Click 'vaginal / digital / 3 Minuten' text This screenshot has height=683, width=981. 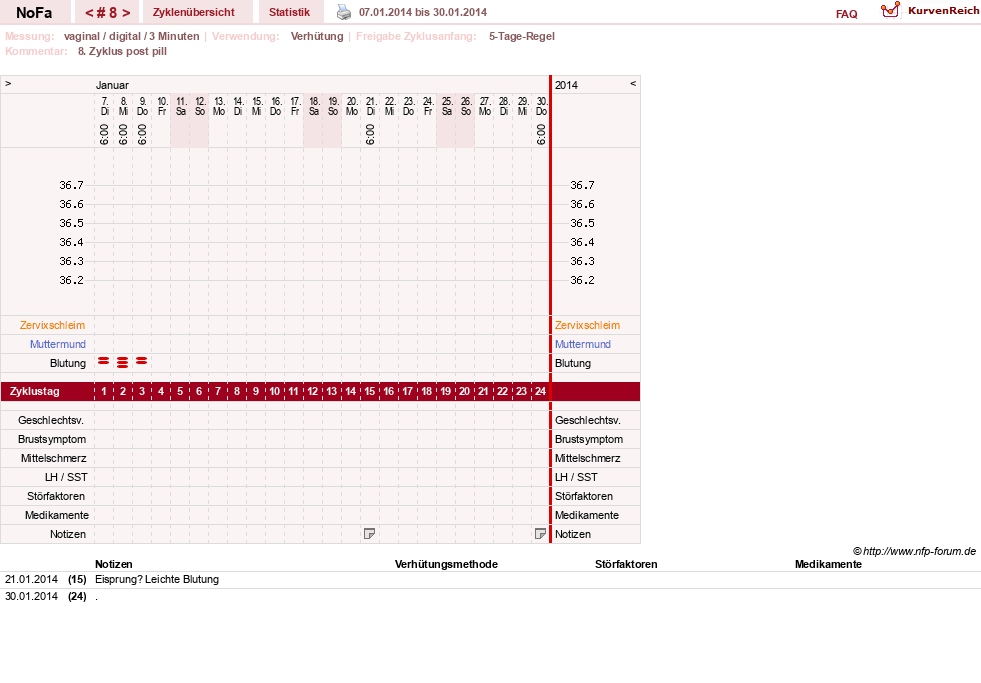pos(131,36)
